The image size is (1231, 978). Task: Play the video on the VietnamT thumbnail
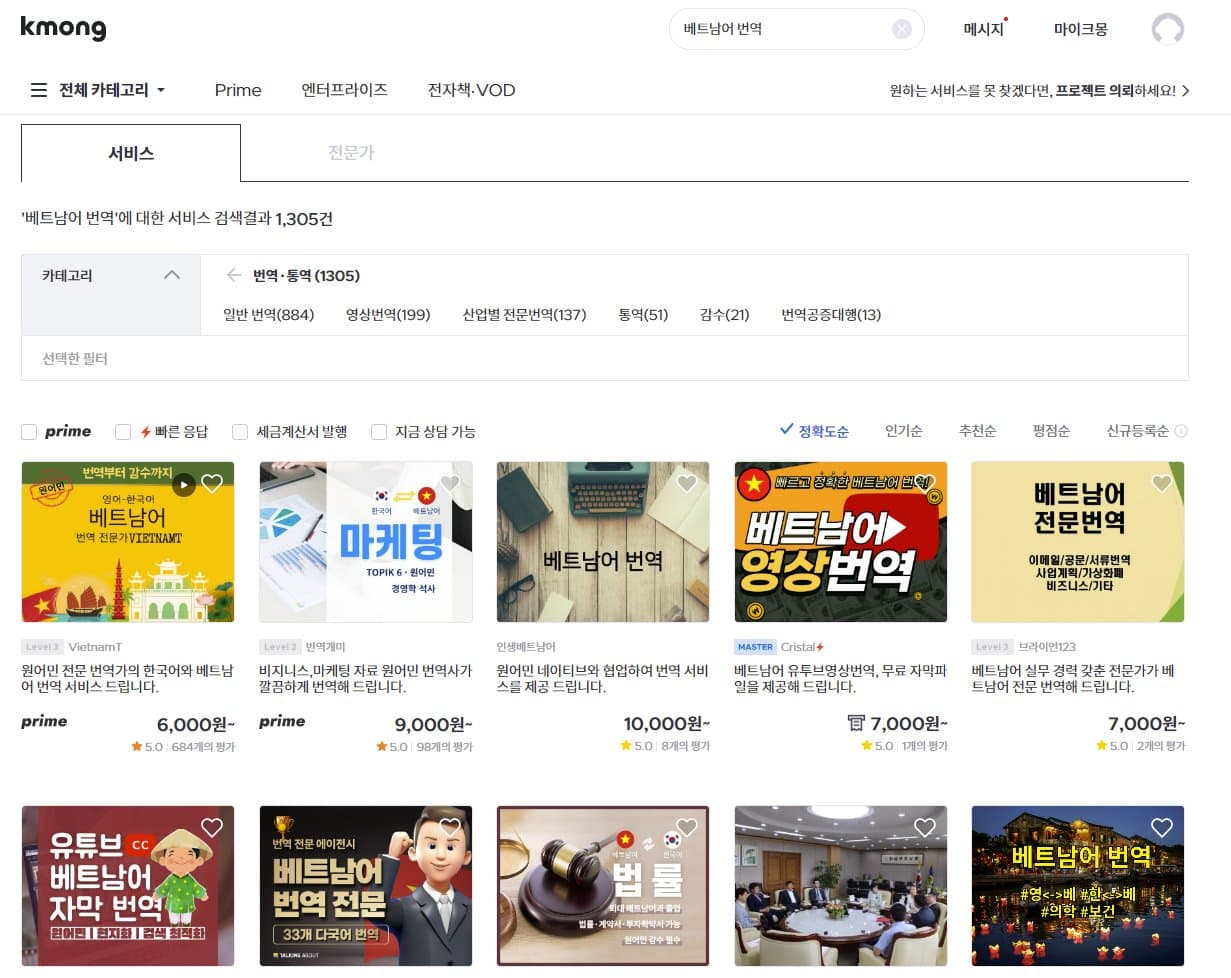183,484
